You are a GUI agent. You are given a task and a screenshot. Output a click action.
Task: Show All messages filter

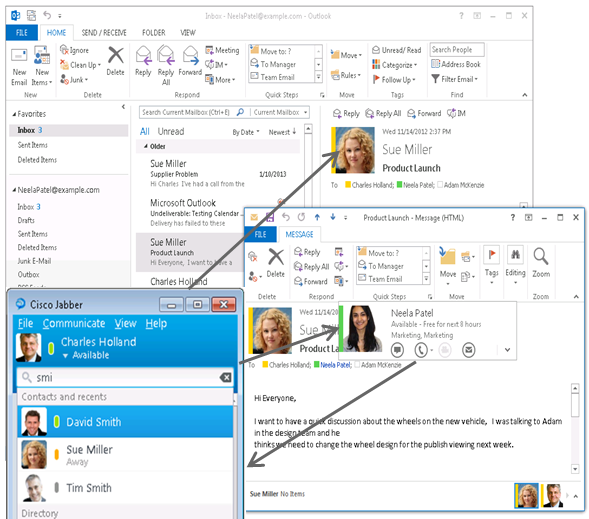pyautogui.click(x=145, y=131)
